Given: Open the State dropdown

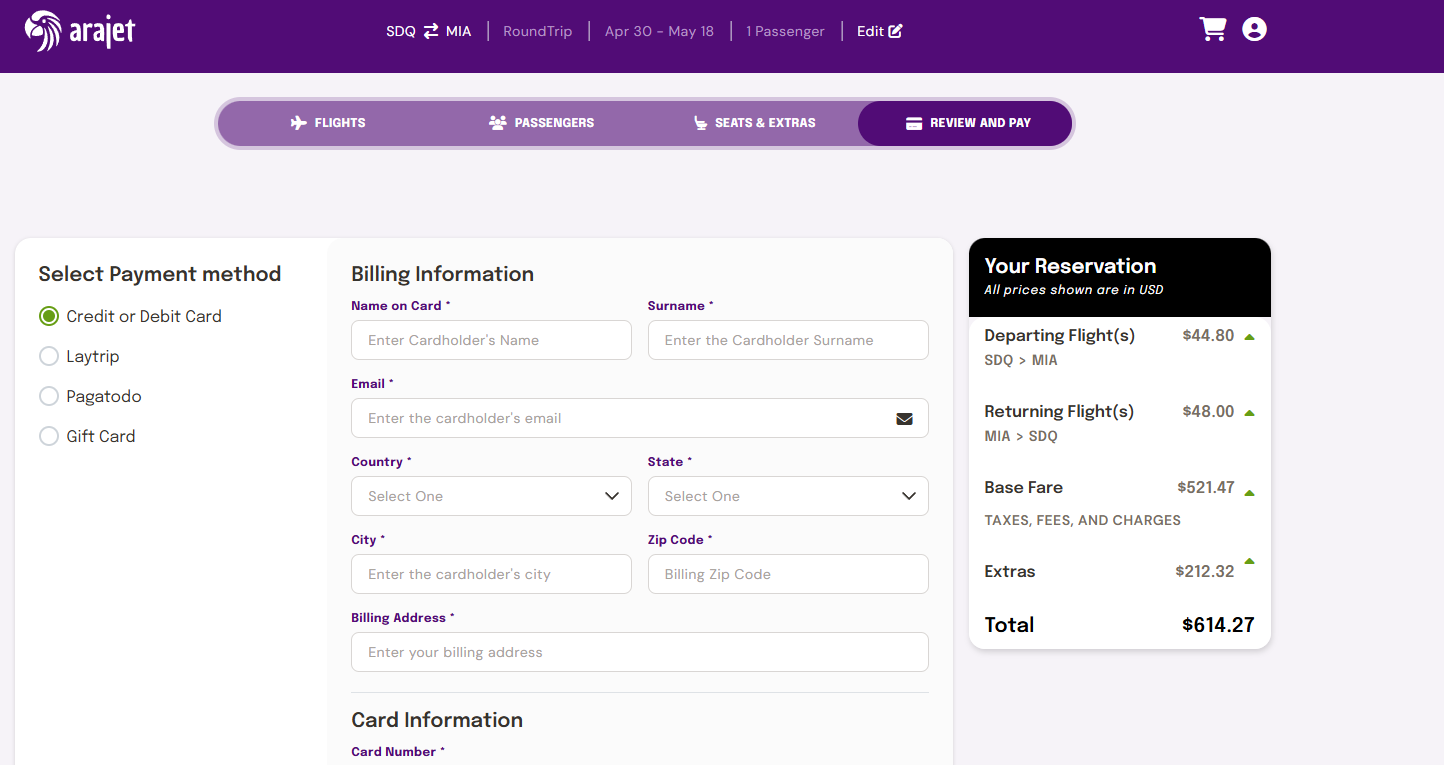Looking at the screenshot, I should click(x=788, y=496).
